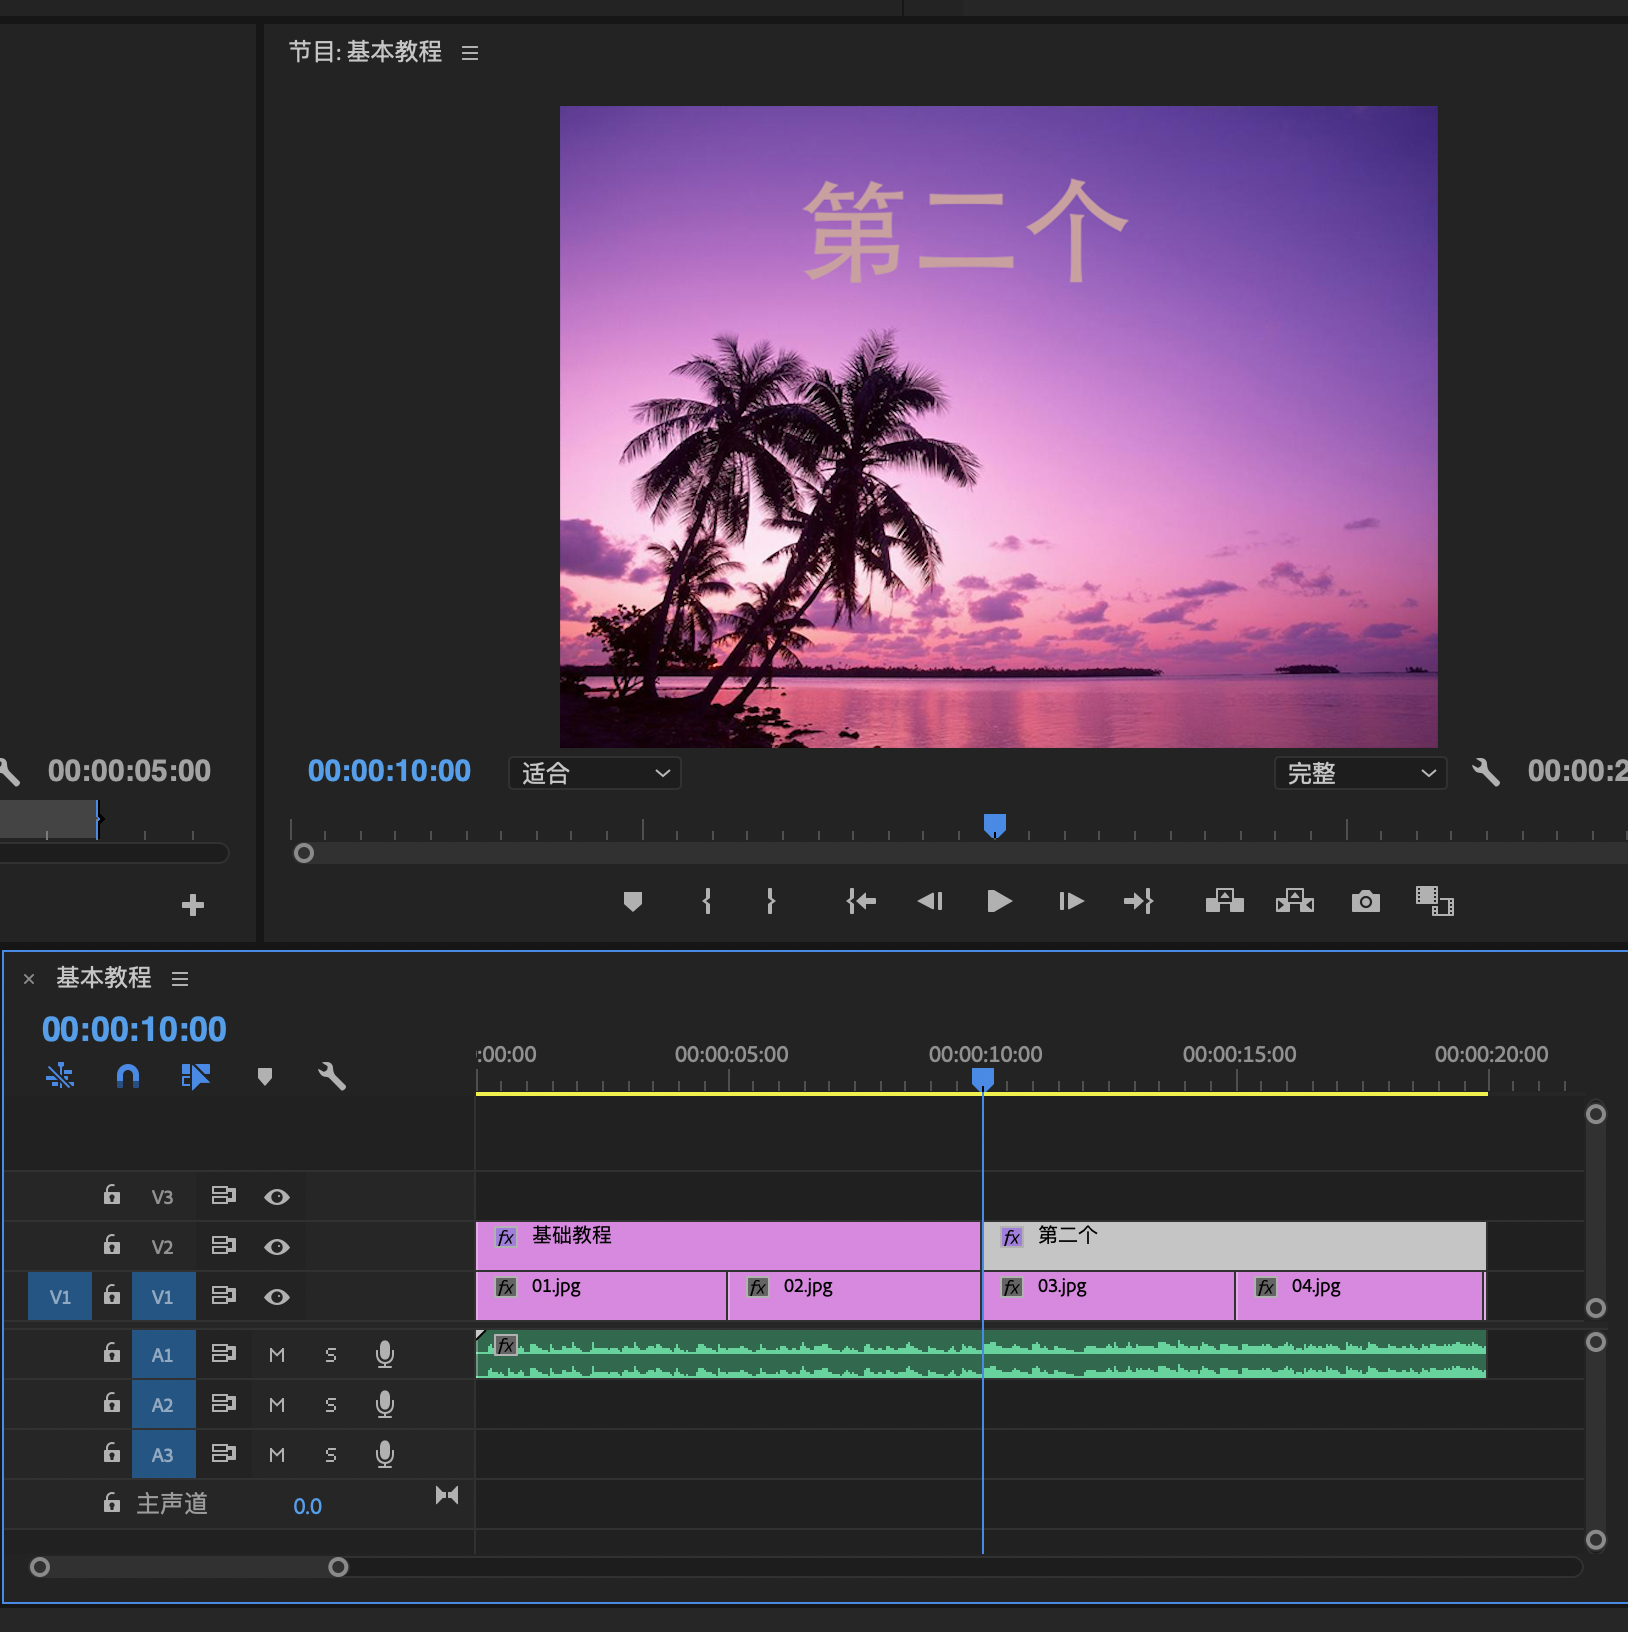1628x1632 pixels.
Task: Click the Lift button icon
Action: [1224, 902]
